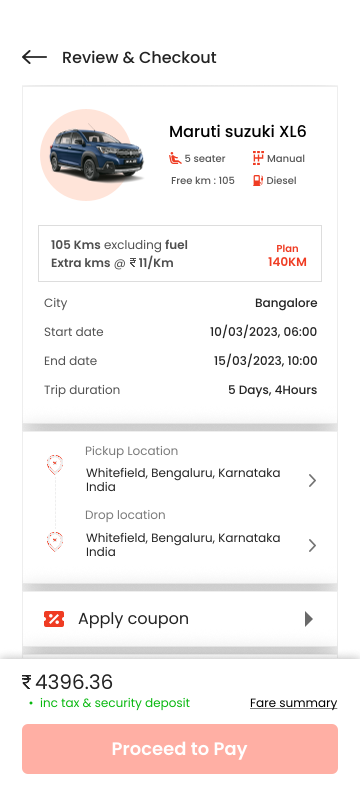Click the Drop location map pin icon
360x799 pixels.
(x=55, y=541)
